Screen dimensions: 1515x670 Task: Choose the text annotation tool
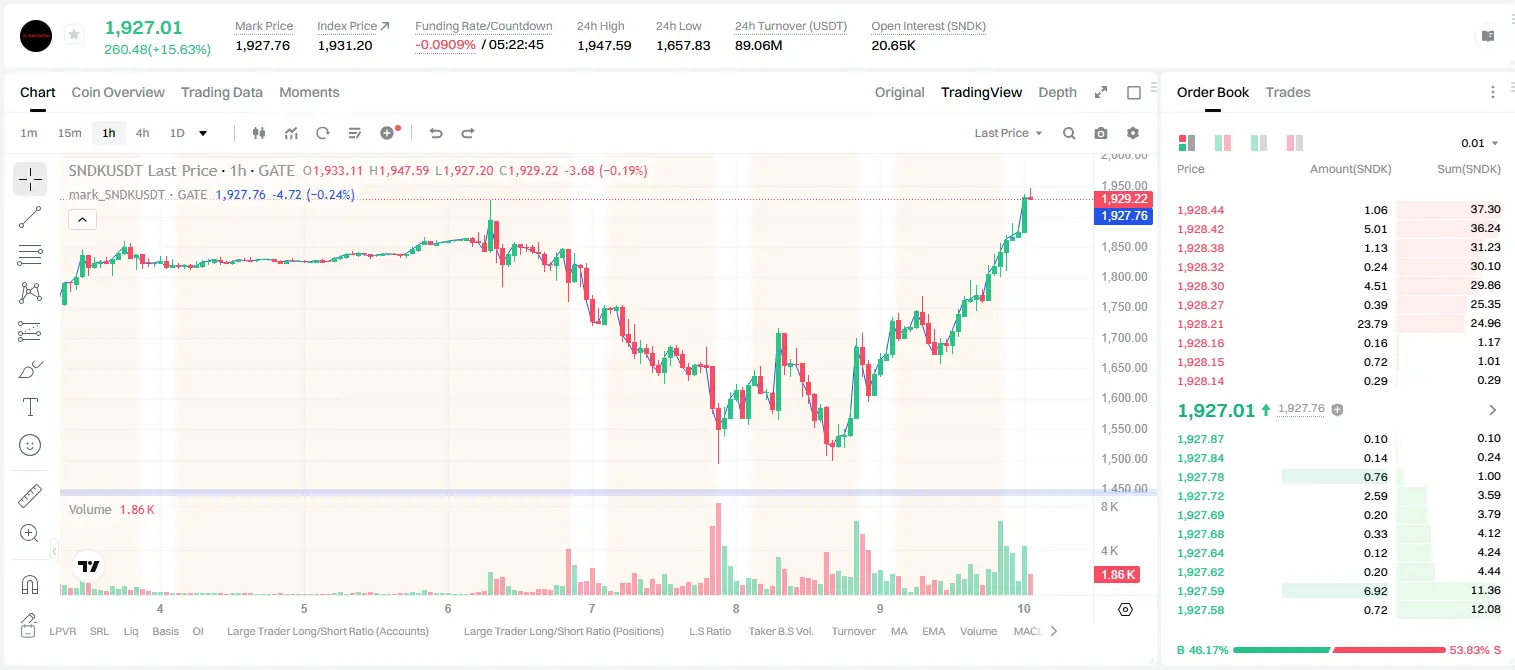pos(30,407)
